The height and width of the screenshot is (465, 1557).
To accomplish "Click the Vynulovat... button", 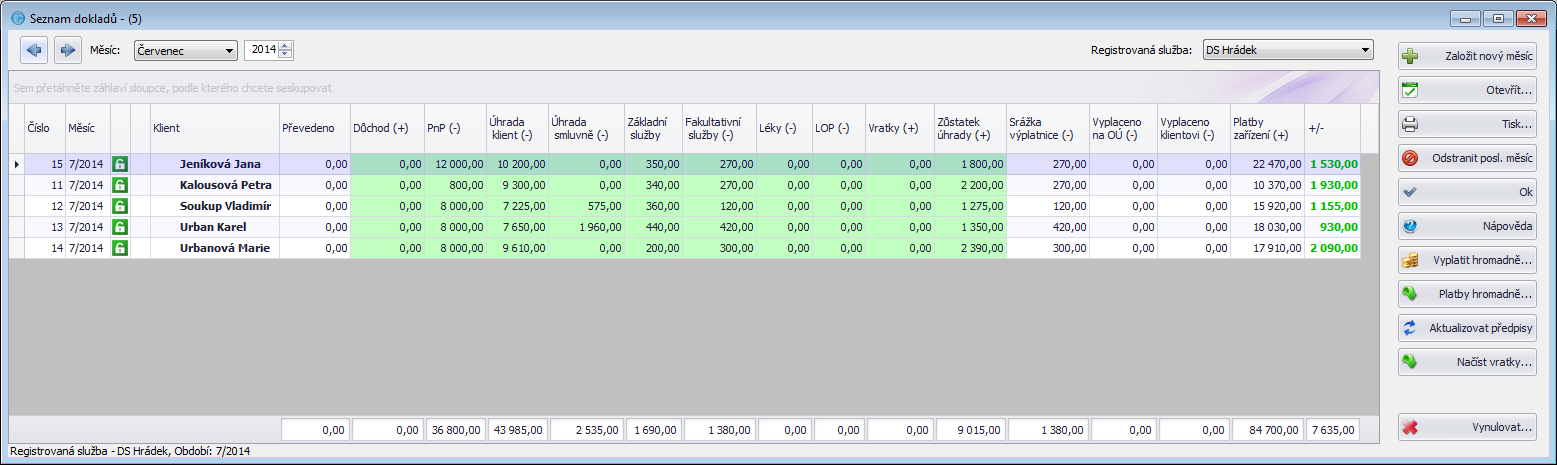I will tap(1467, 427).
